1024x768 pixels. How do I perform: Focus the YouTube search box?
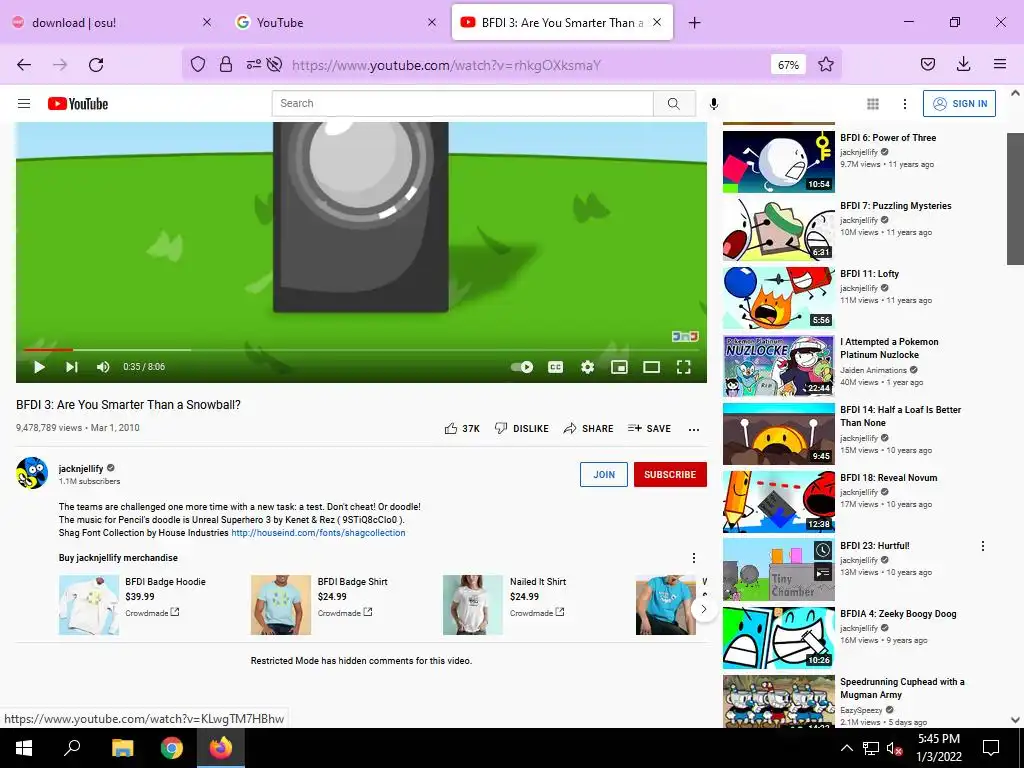click(x=462, y=103)
